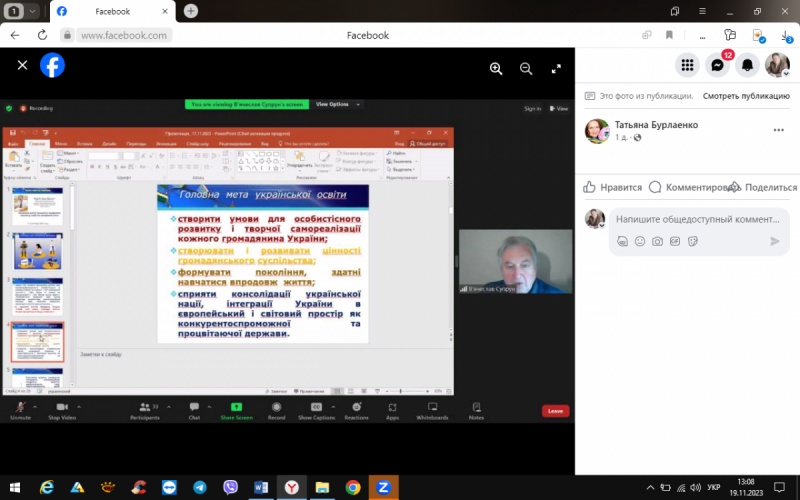
Task: Click the Facebook logo home icon
Action: click(x=52, y=65)
